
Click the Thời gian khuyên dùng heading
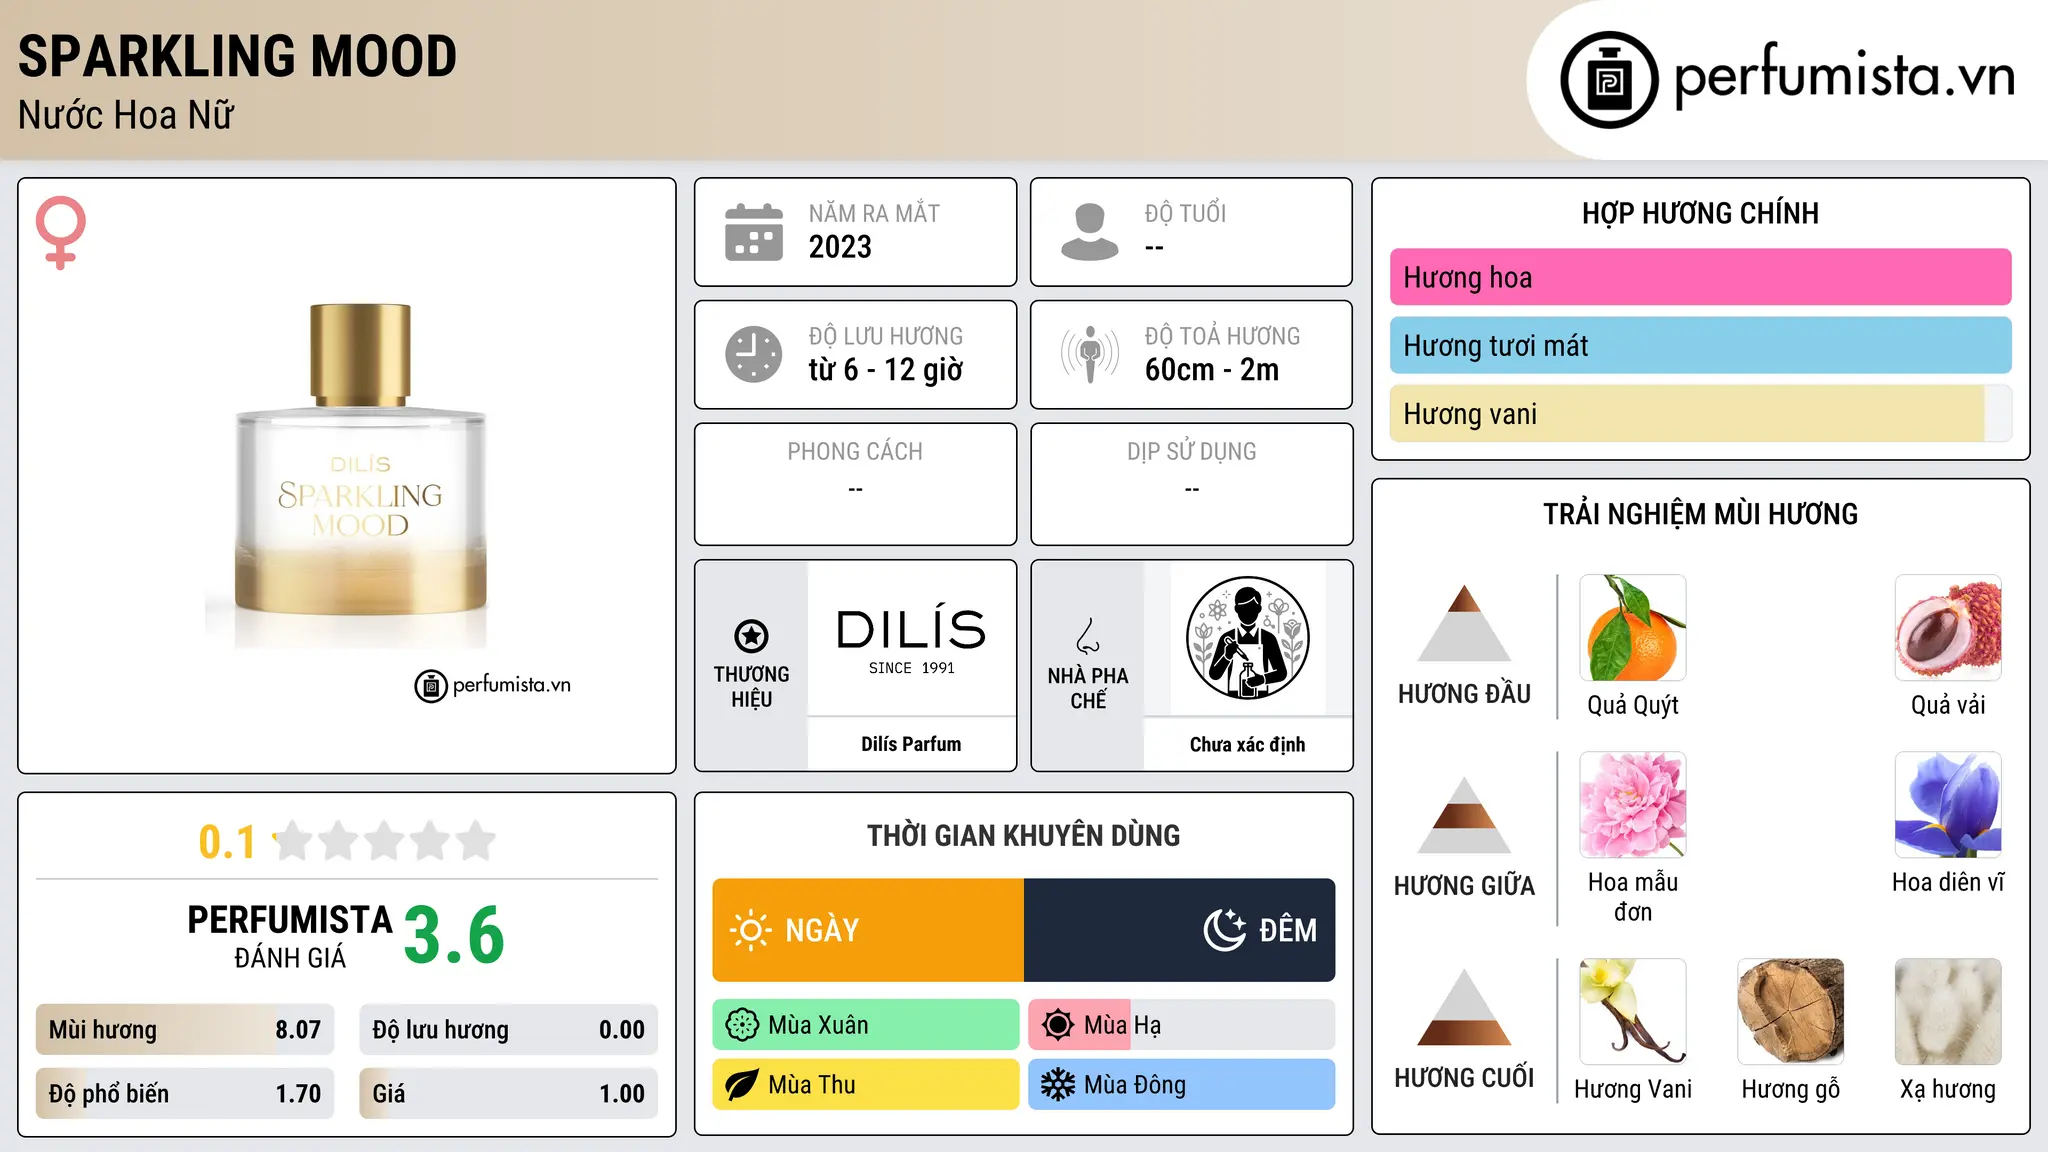coord(1023,835)
